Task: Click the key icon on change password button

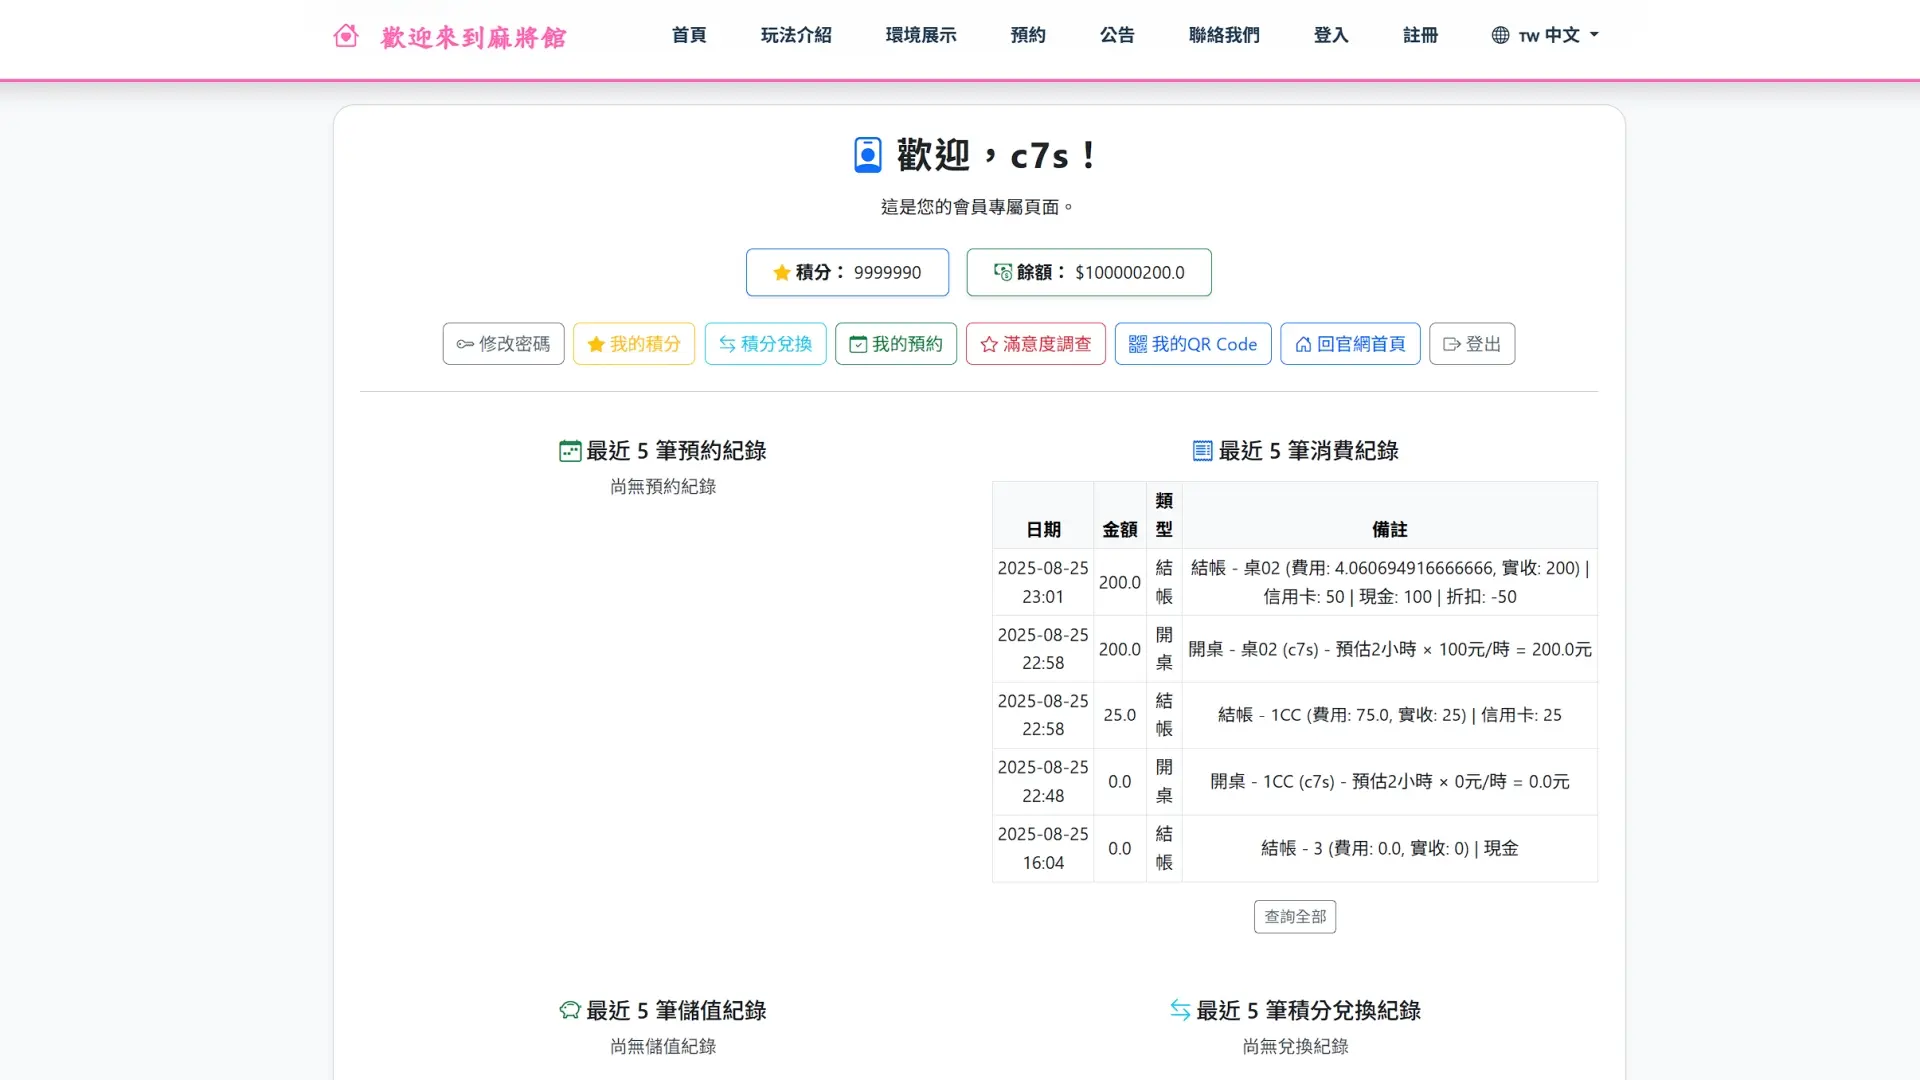Action: (x=465, y=344)
